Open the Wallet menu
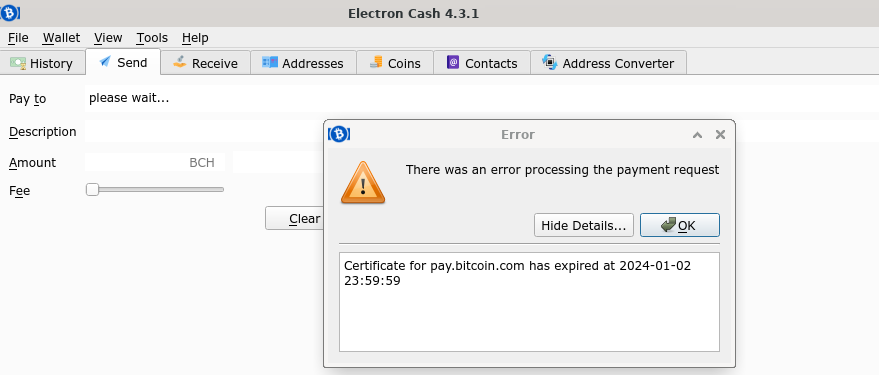This screenshot has height=375, width=879. click(61, 38)
